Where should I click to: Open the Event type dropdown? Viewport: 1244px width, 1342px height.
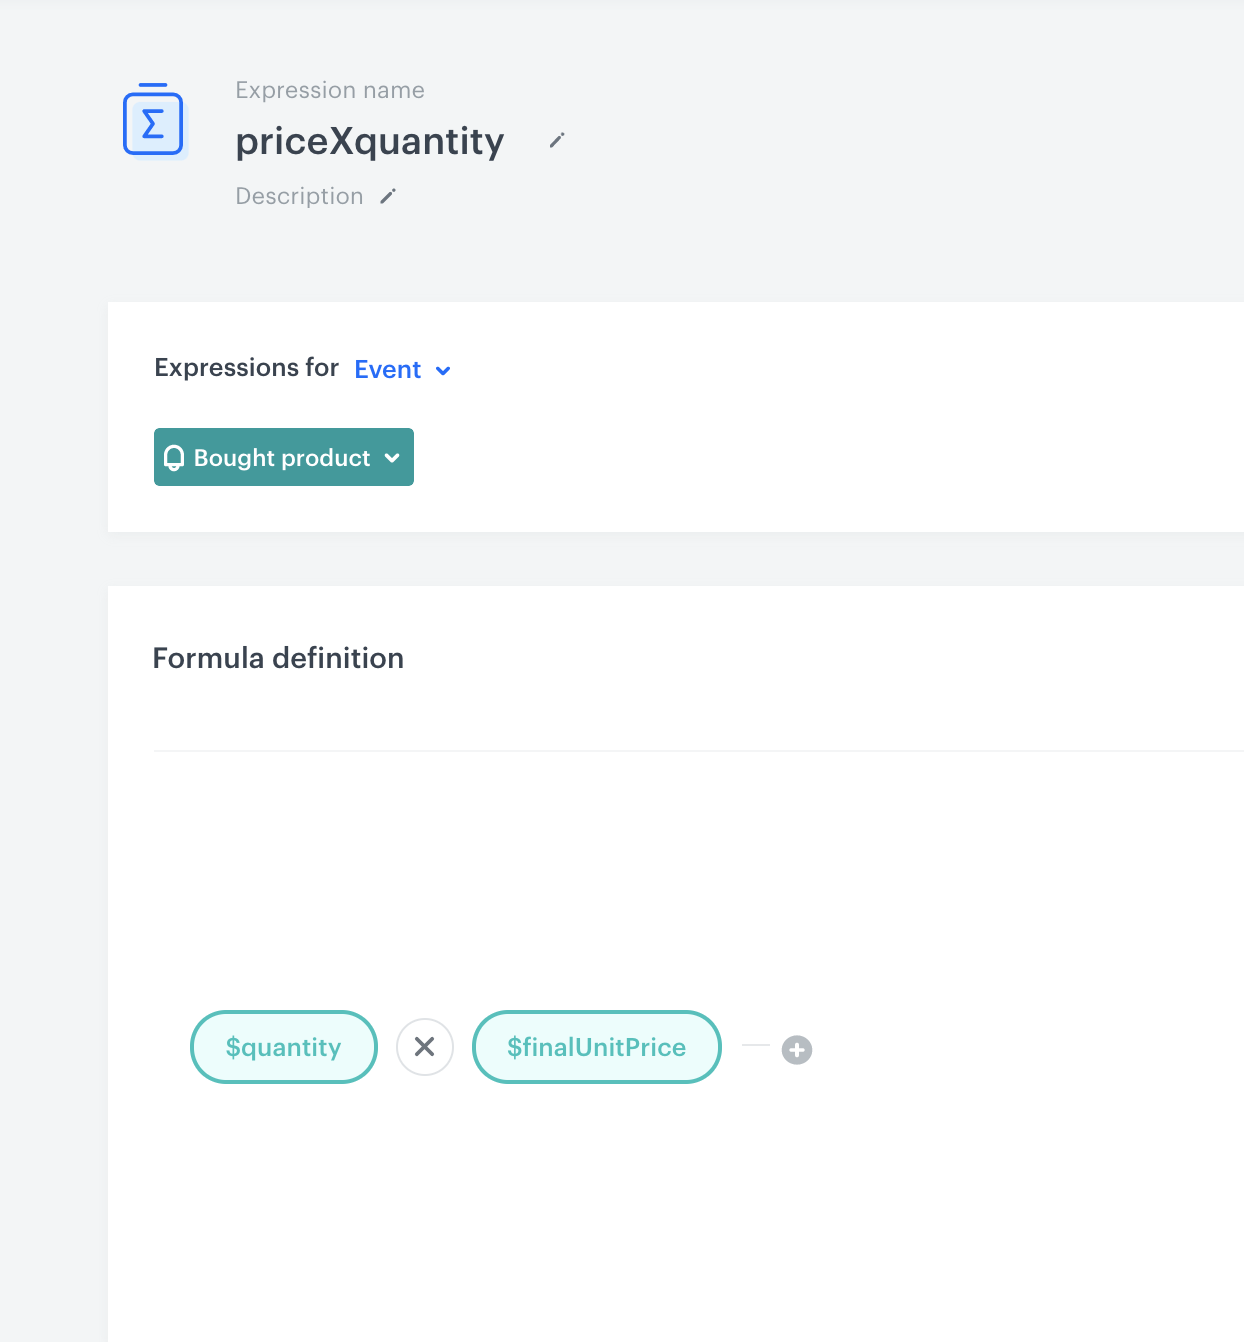[402, 369]
